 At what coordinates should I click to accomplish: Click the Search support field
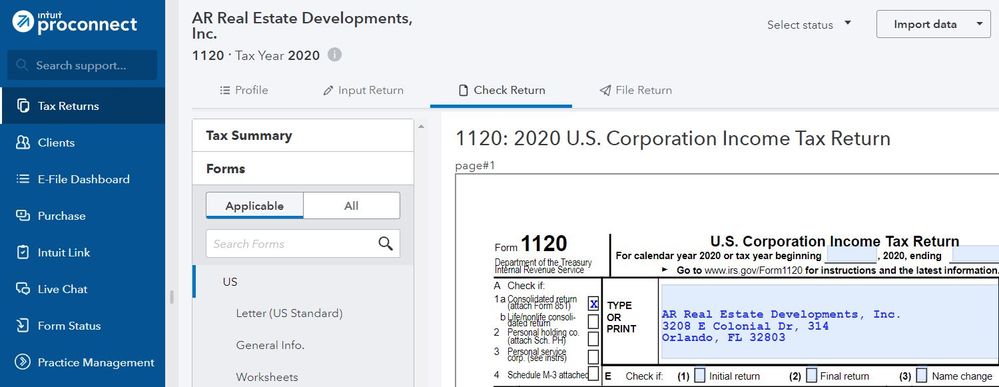pos(82,65)
